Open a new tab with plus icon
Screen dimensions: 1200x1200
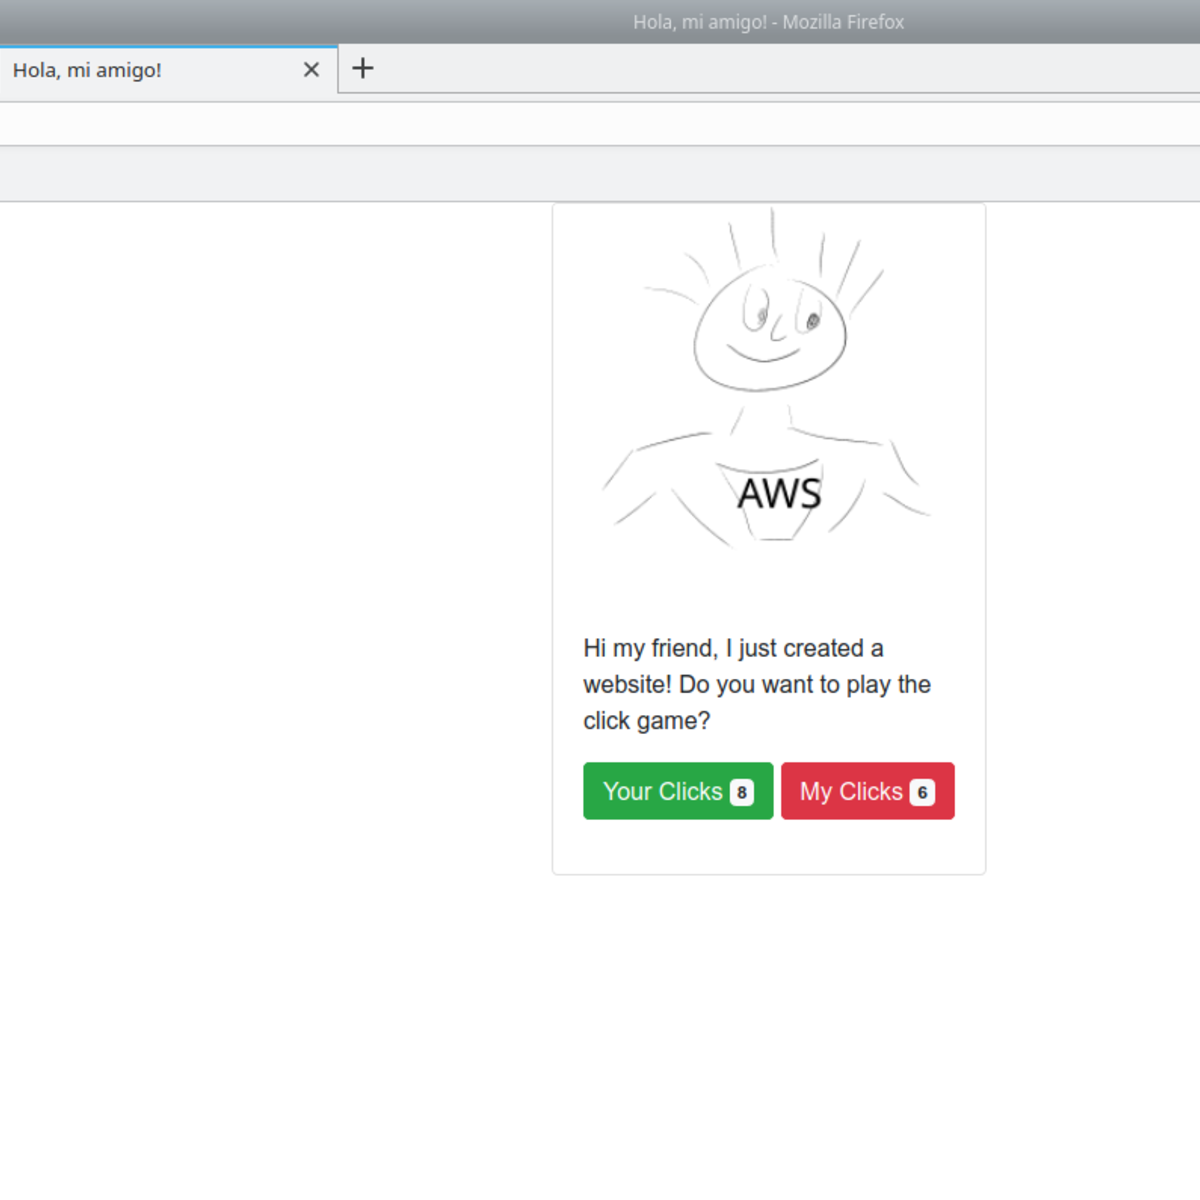click(x=363, y=68)
